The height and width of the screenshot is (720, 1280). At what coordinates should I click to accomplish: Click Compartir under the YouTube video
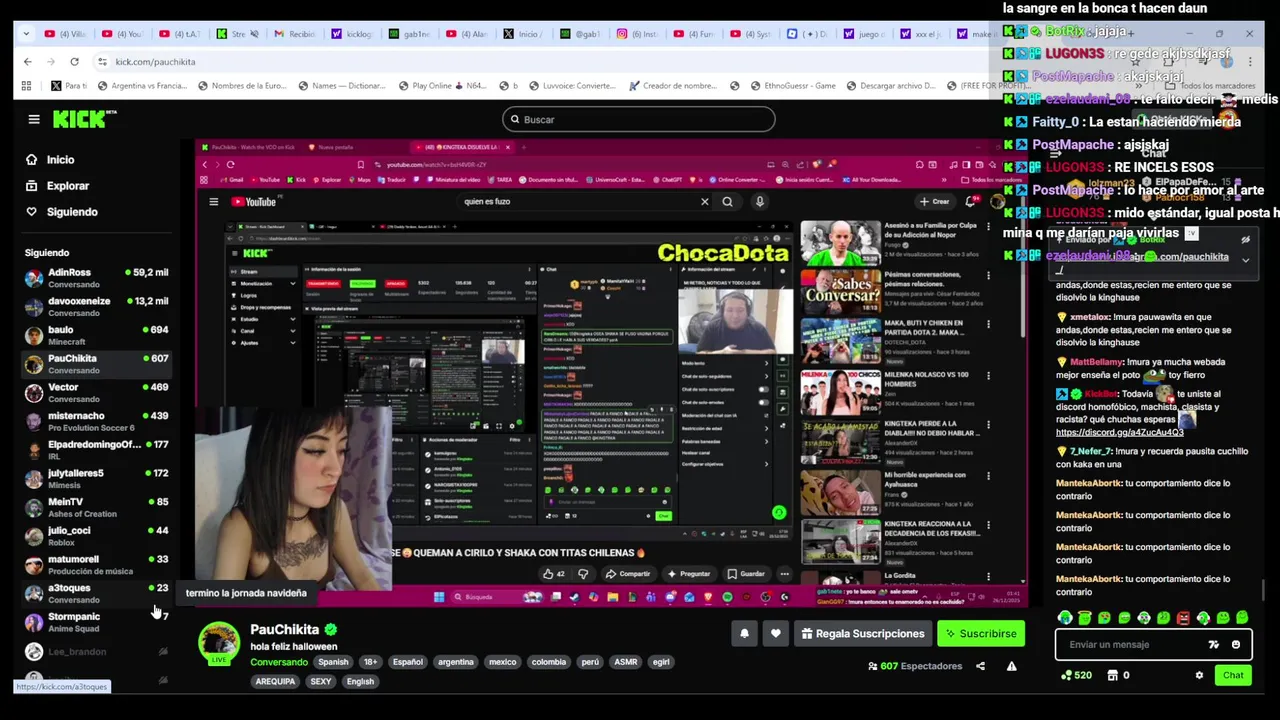coord(628,574)
